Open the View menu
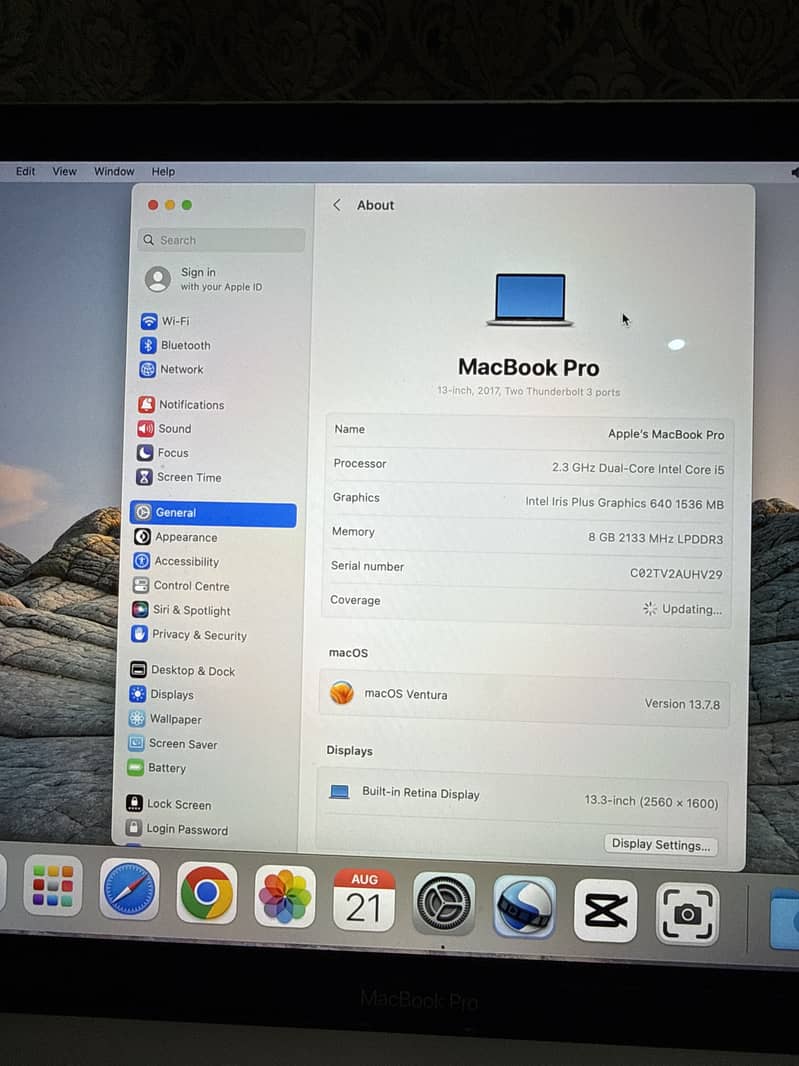 (65, 171)
